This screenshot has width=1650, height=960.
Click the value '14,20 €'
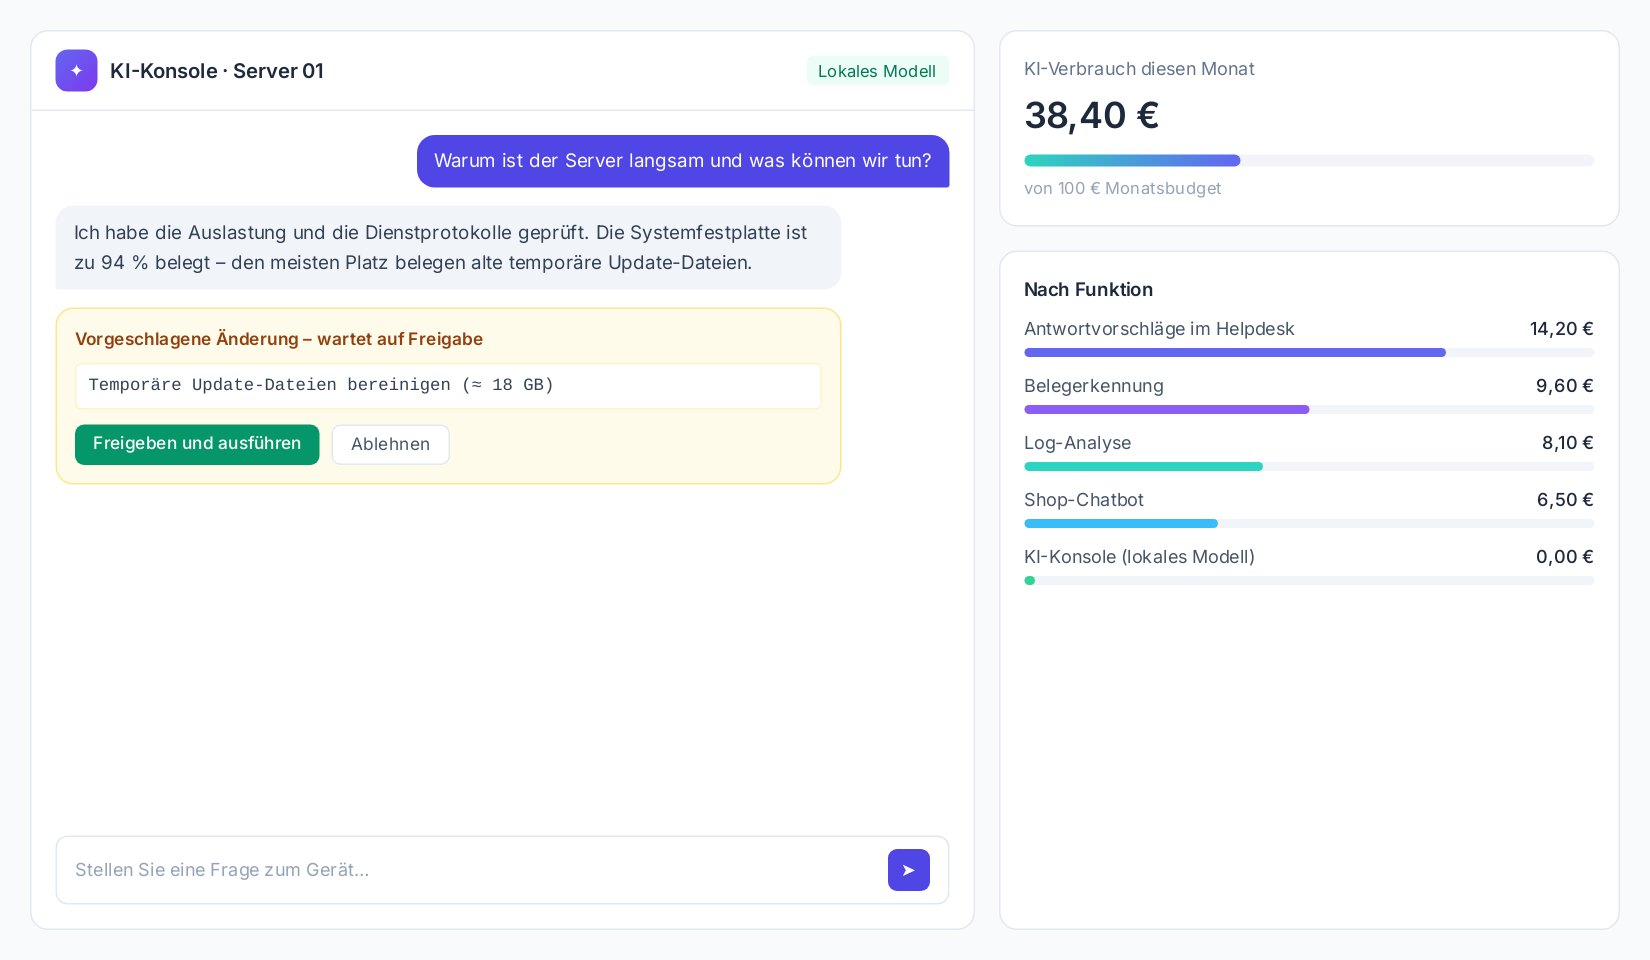click(x=1561, y=329)
